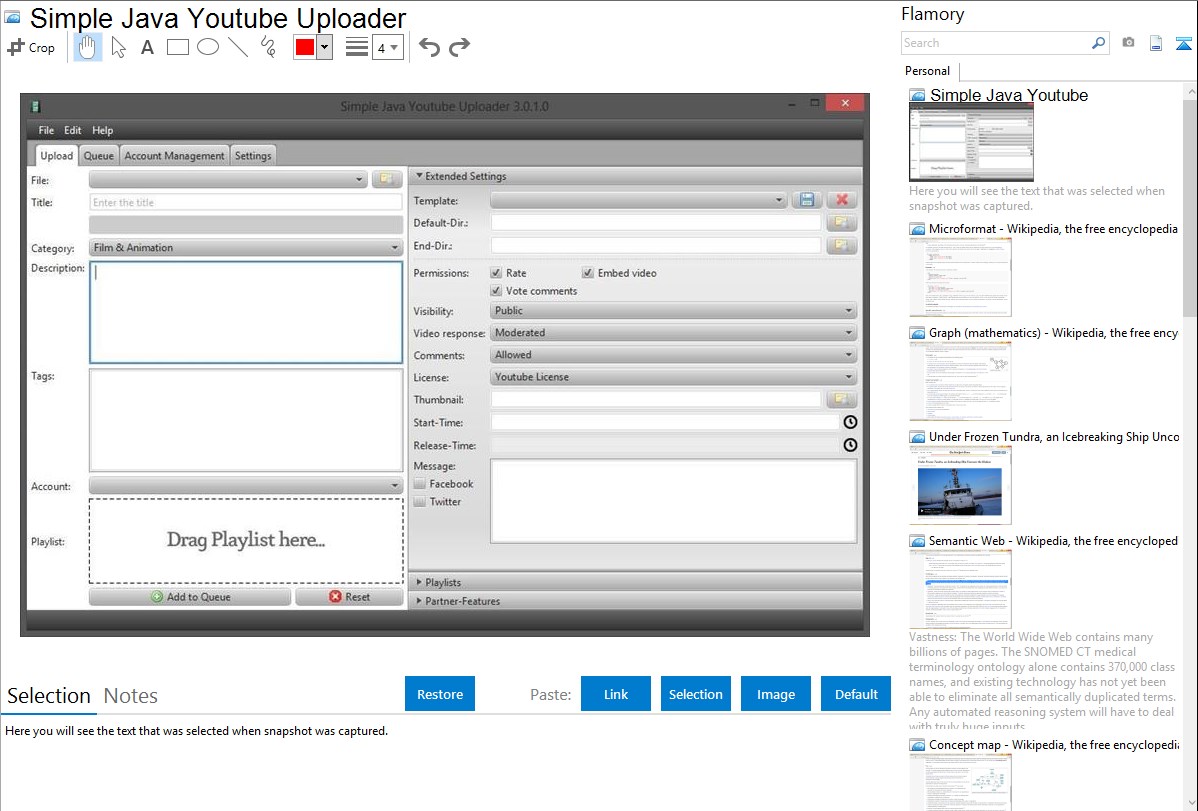Click the Restore button
The height and width of the screenshot is (811, 1198).
pyautogui.click(x=440, y=694)
